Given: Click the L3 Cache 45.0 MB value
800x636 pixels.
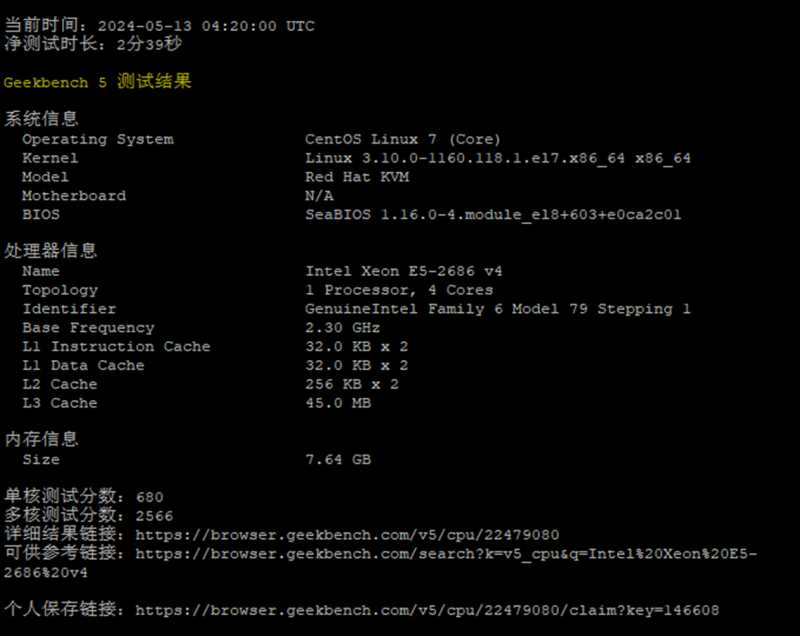Looking at the screenshot, I should [x=338, y=403].
